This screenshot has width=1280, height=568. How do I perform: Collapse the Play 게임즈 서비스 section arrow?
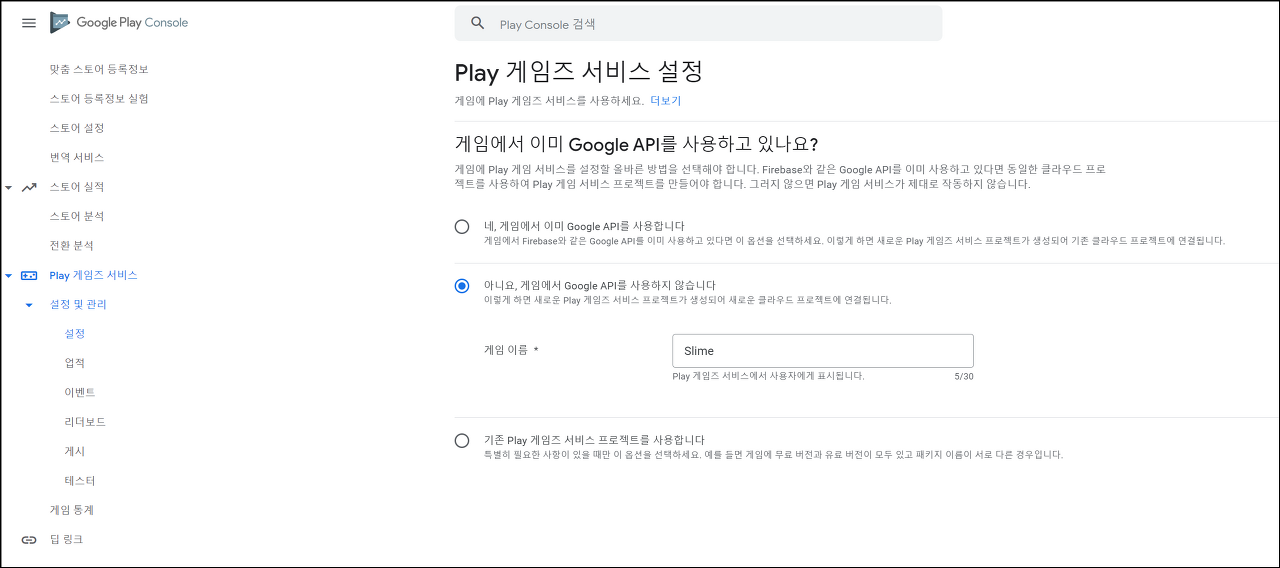[x=9, y=275]
